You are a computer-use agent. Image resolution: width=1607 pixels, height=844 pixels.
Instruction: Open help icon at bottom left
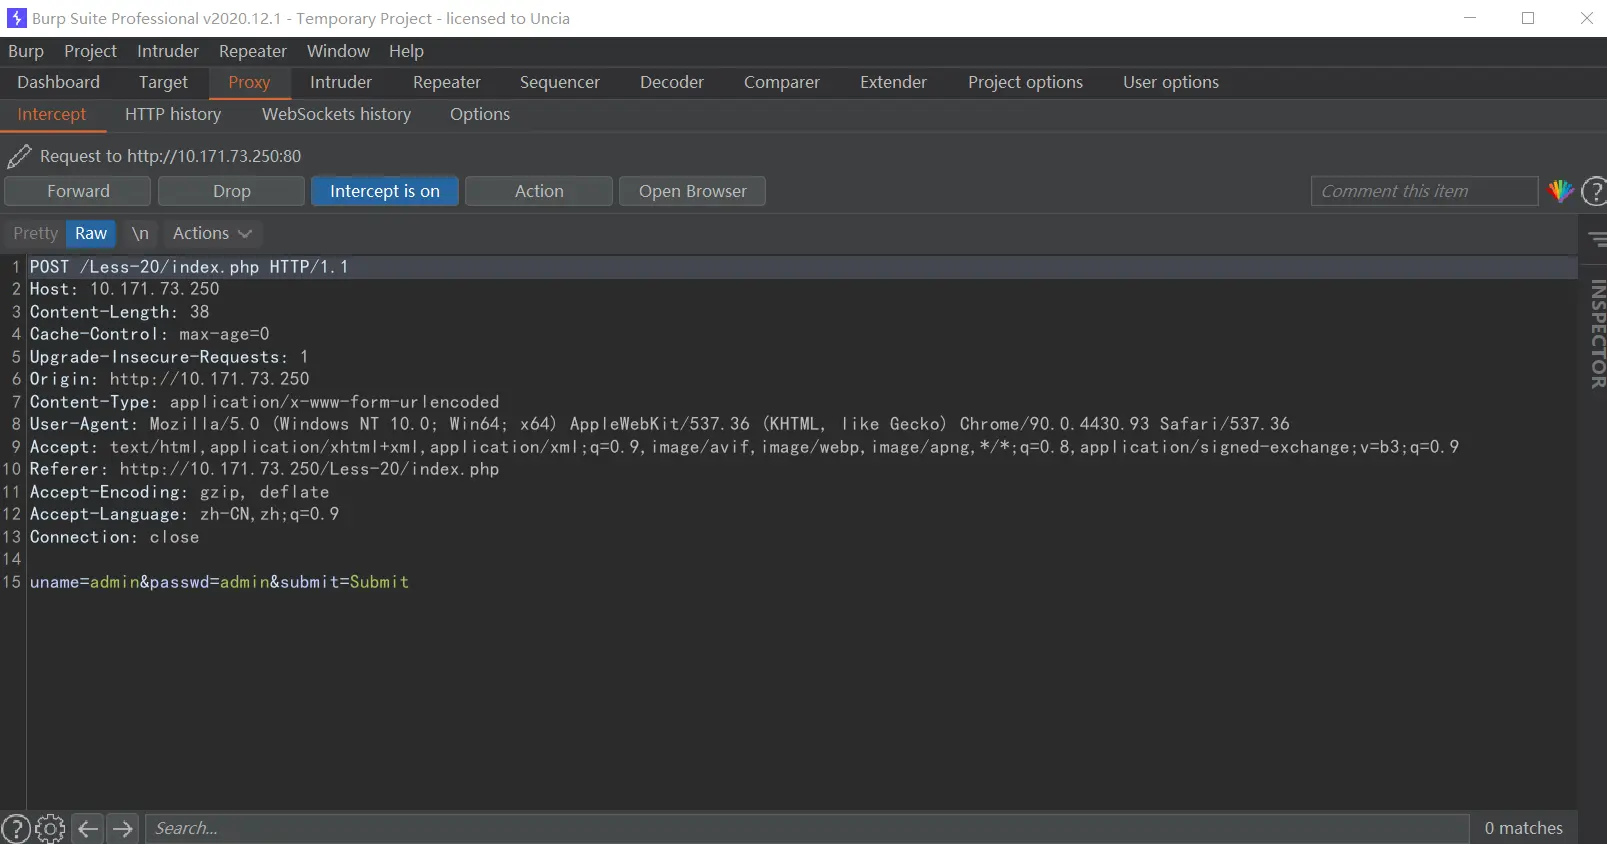(x=16, y=828)
